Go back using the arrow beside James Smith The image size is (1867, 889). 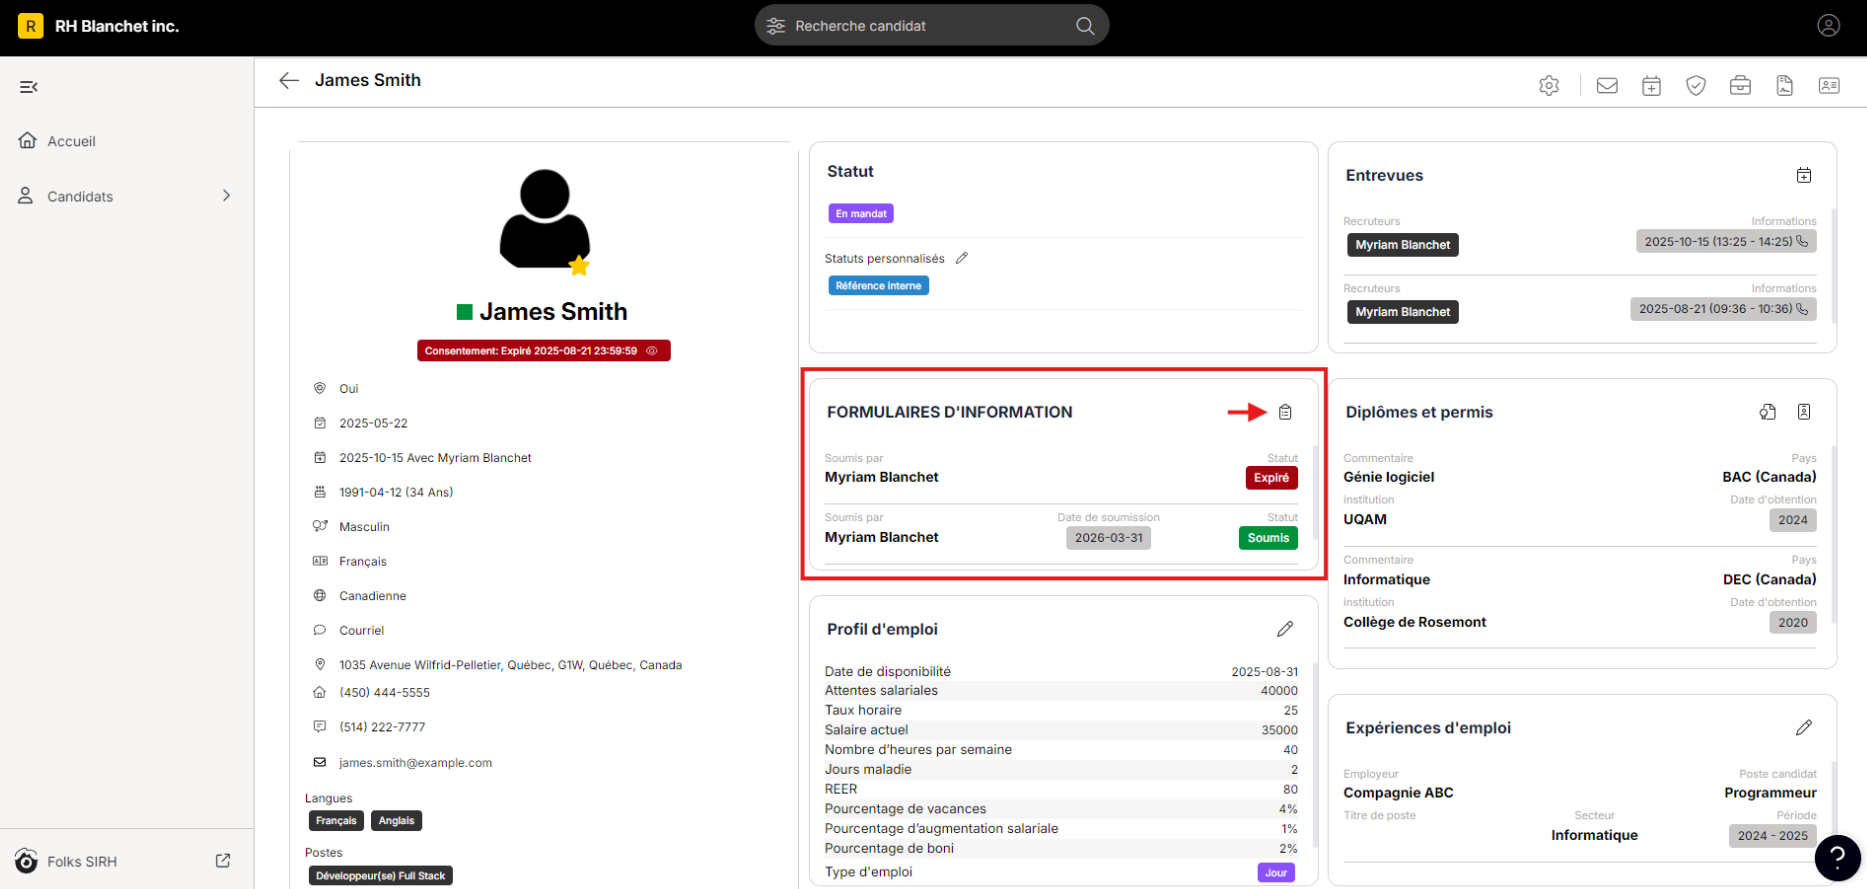[289, 81]
